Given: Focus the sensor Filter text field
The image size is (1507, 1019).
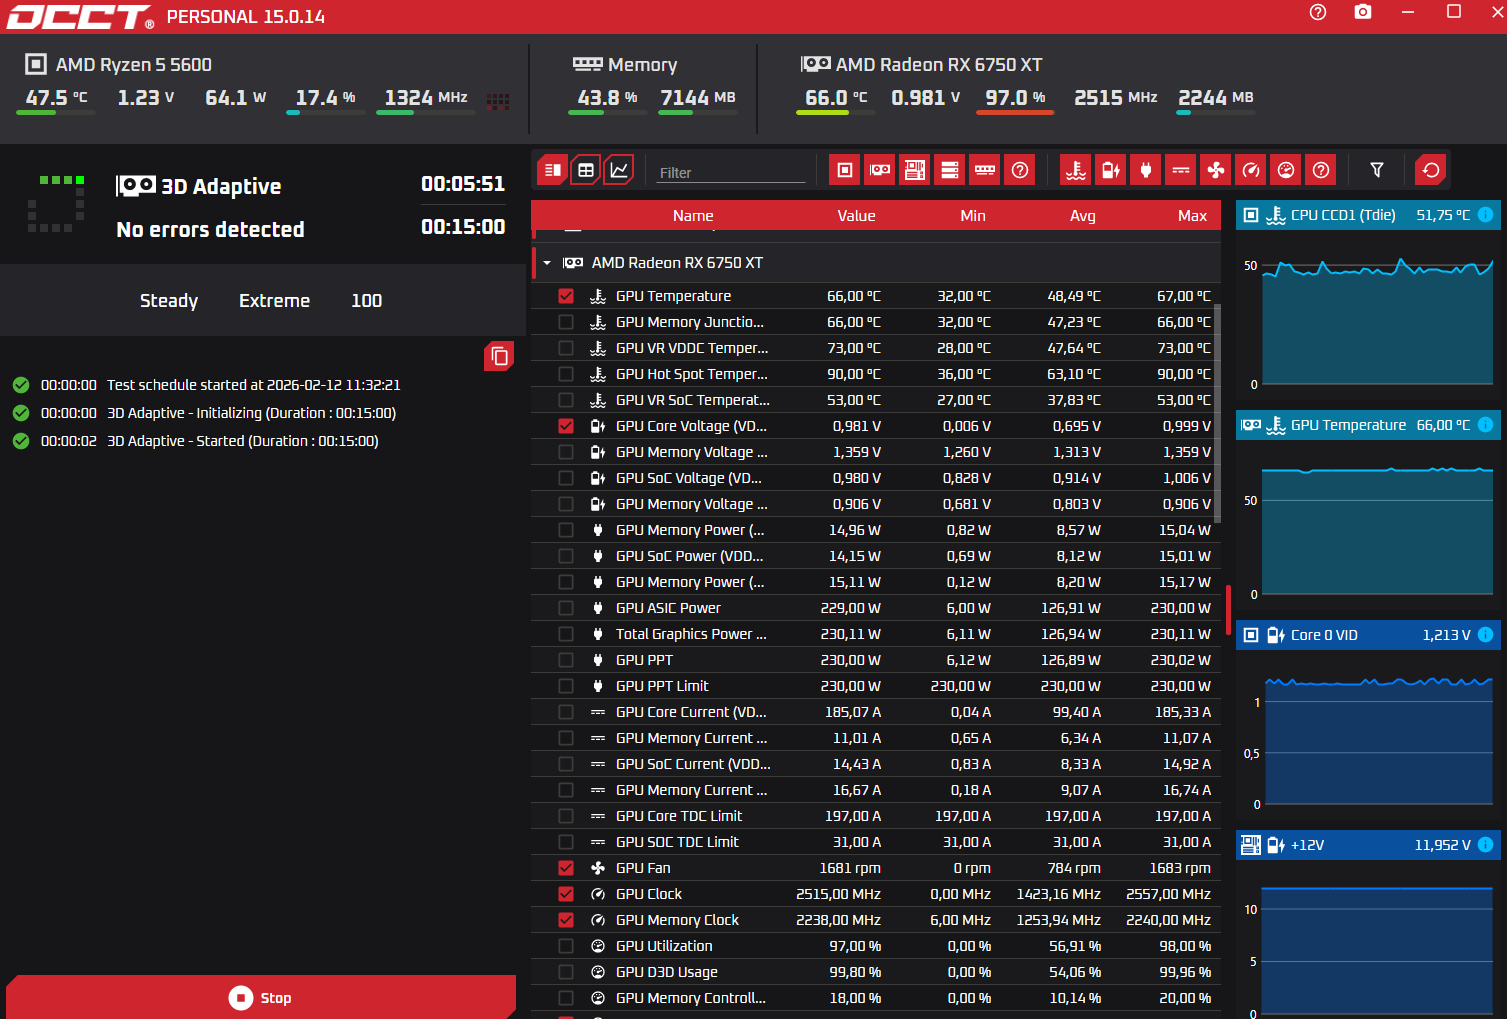Looking at the screenshot, I should coord(731,172).
